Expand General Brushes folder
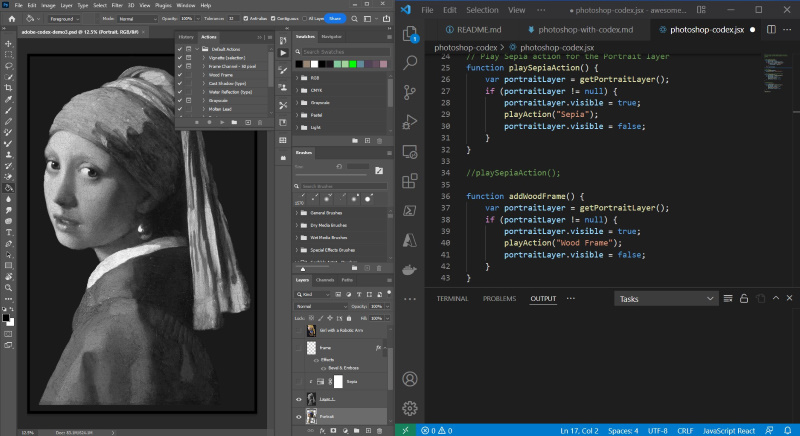This screenshot has height=436, width=800. tap(297, 213)
